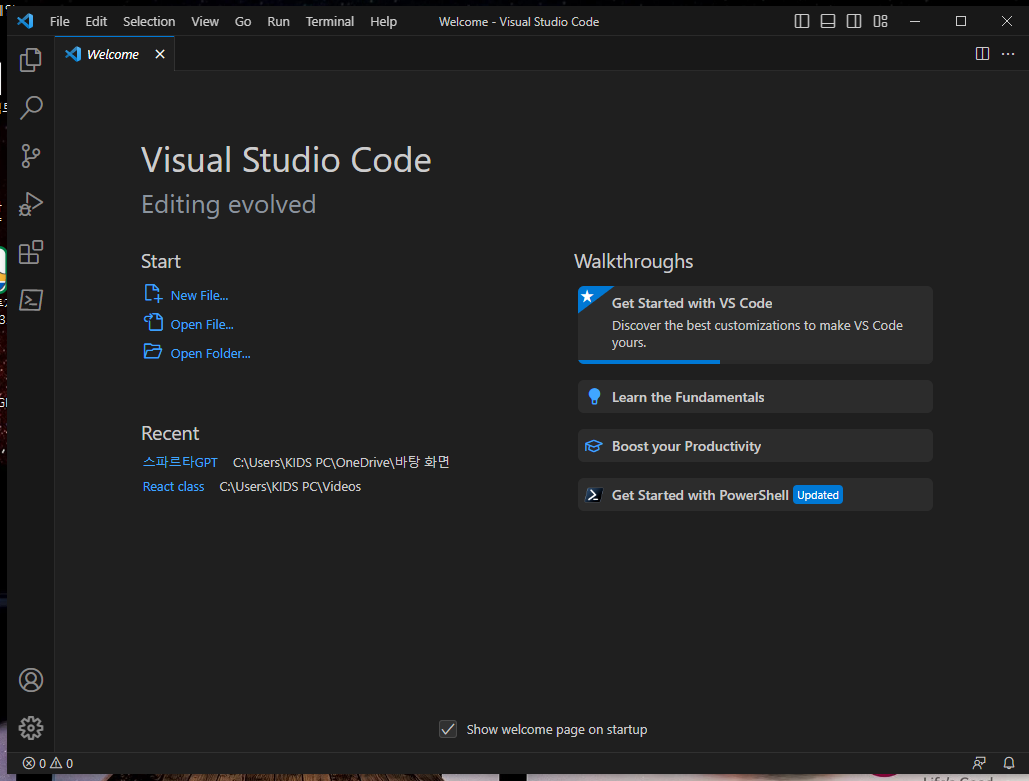Screen dimensions: 1029x781
Task: Open the Search view in activity bar
Action: 30,108
